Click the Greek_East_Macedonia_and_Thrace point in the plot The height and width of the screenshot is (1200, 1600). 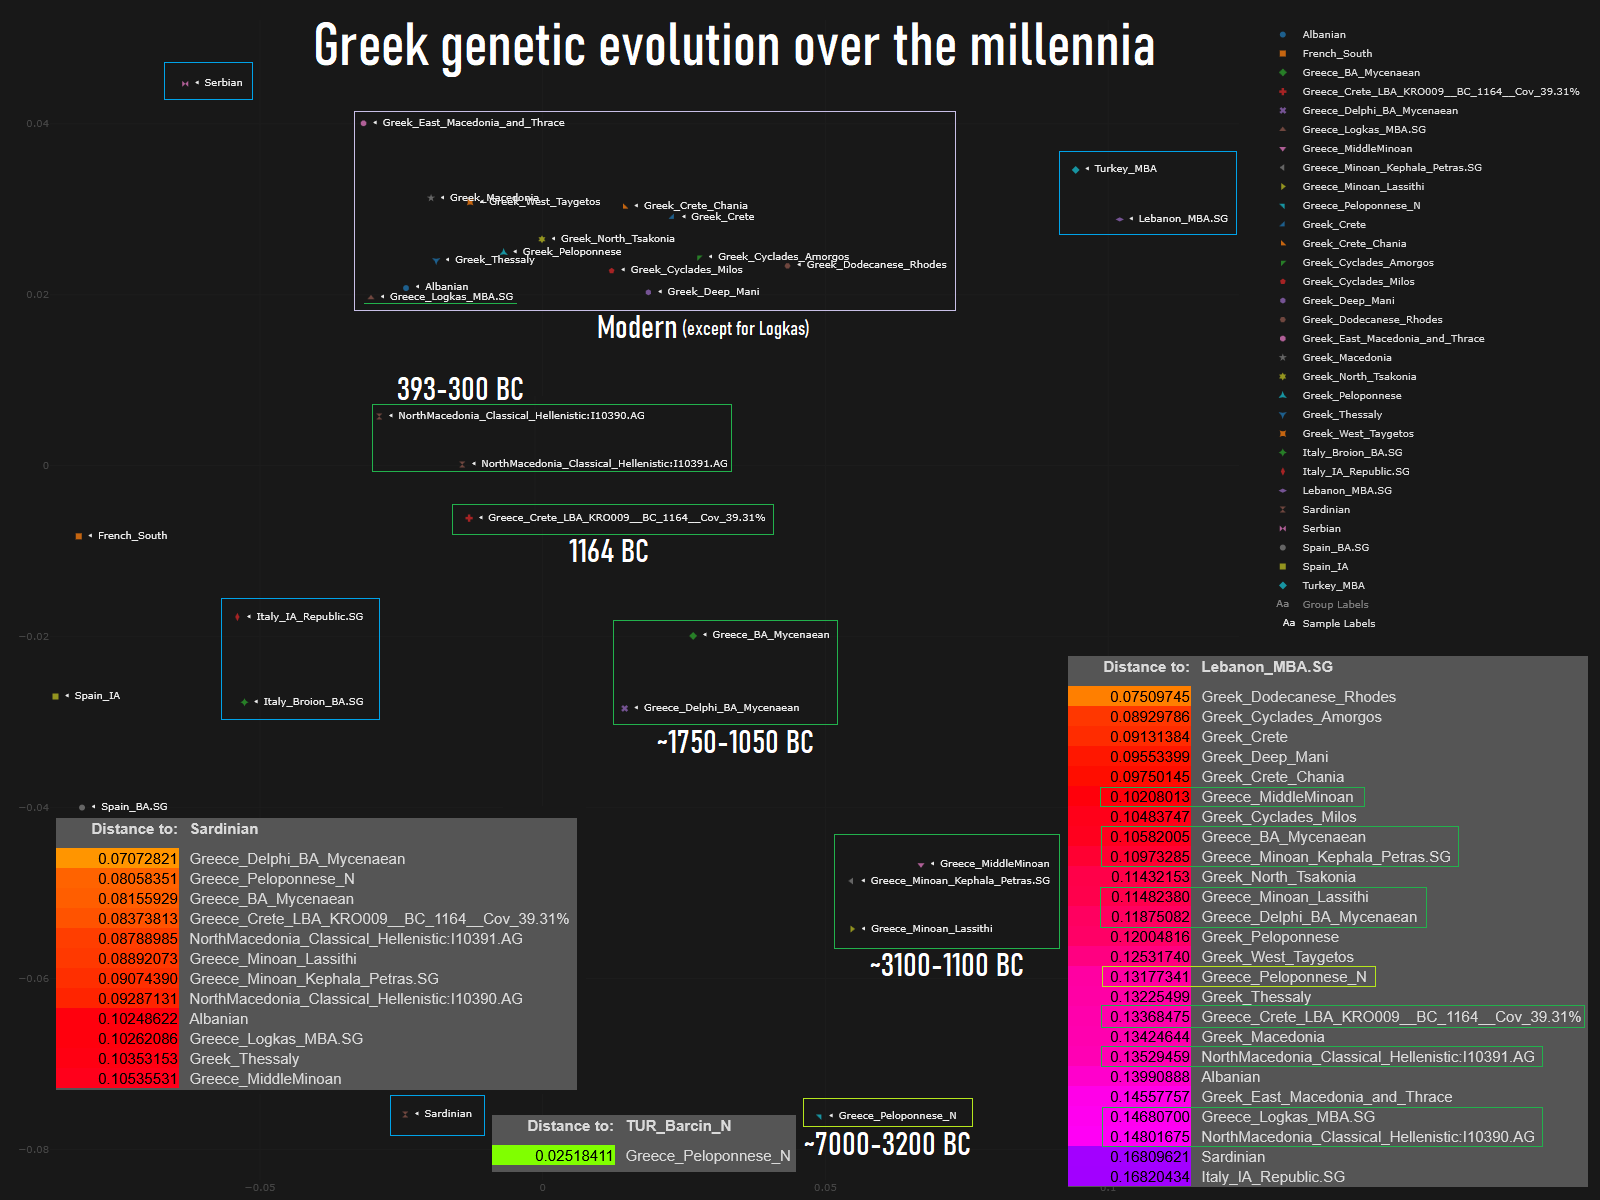363,123
